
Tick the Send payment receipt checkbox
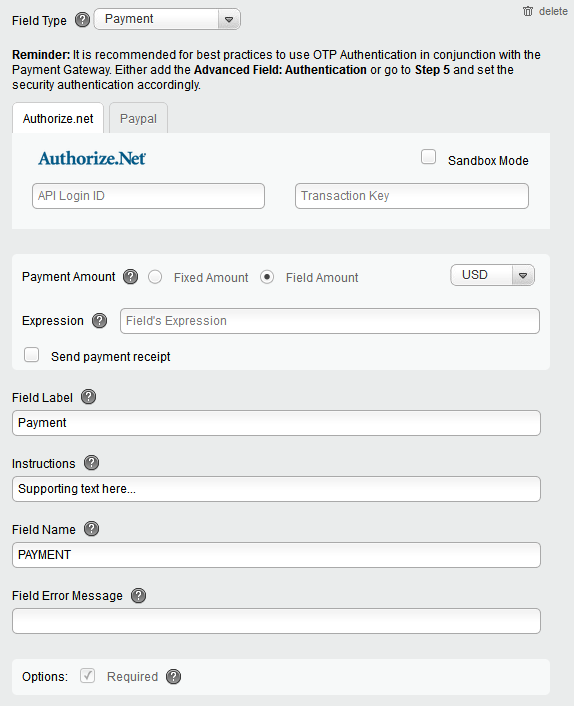click(32, 355)
